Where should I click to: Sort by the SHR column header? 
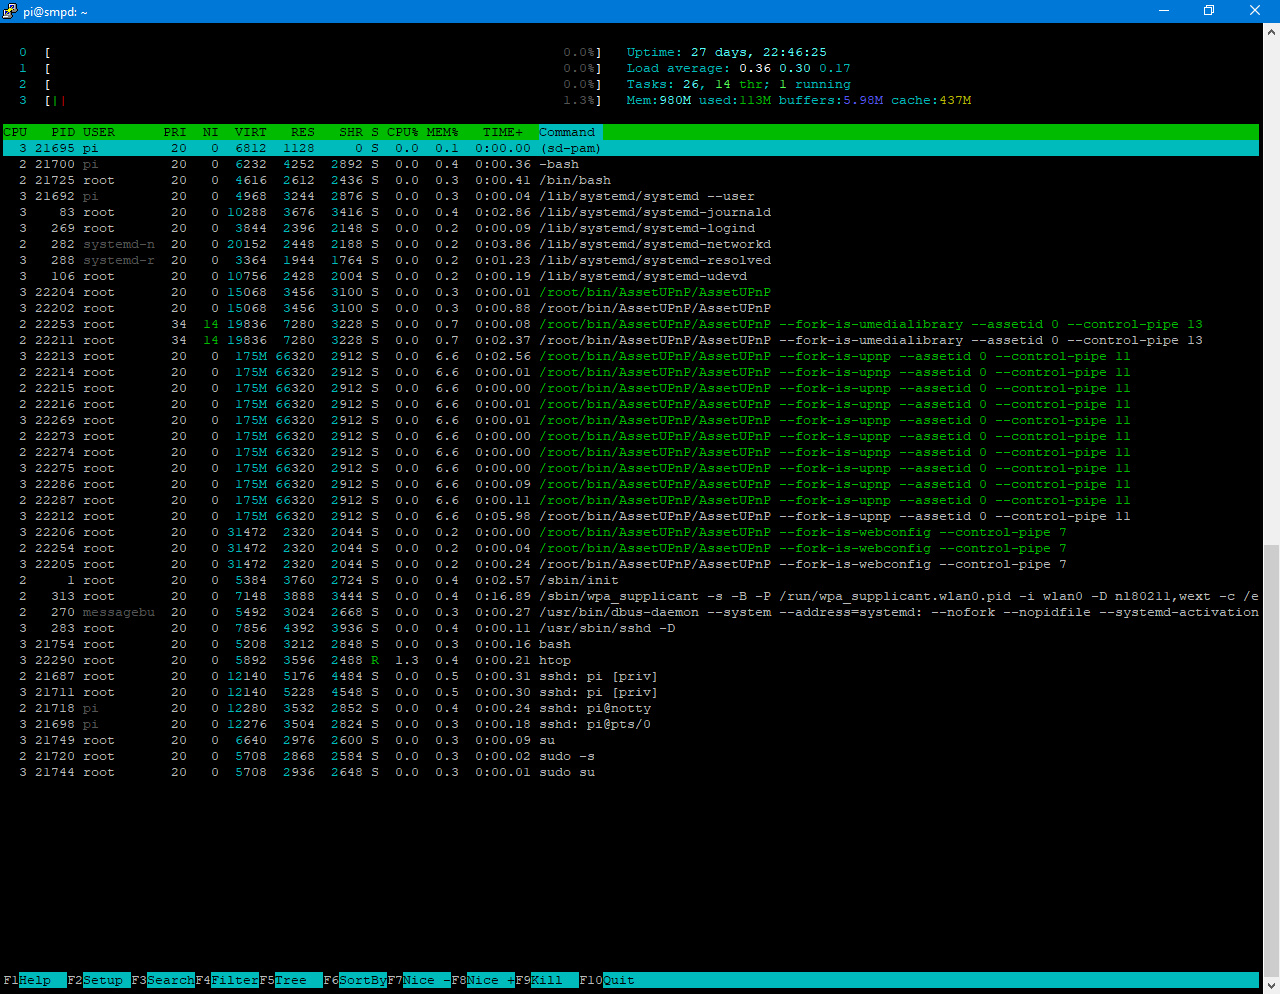point(351,132)
